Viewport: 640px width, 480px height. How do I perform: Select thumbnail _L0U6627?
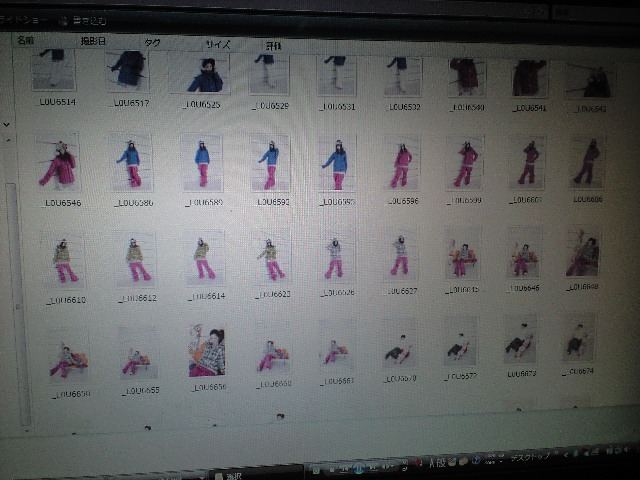[400, 255]
